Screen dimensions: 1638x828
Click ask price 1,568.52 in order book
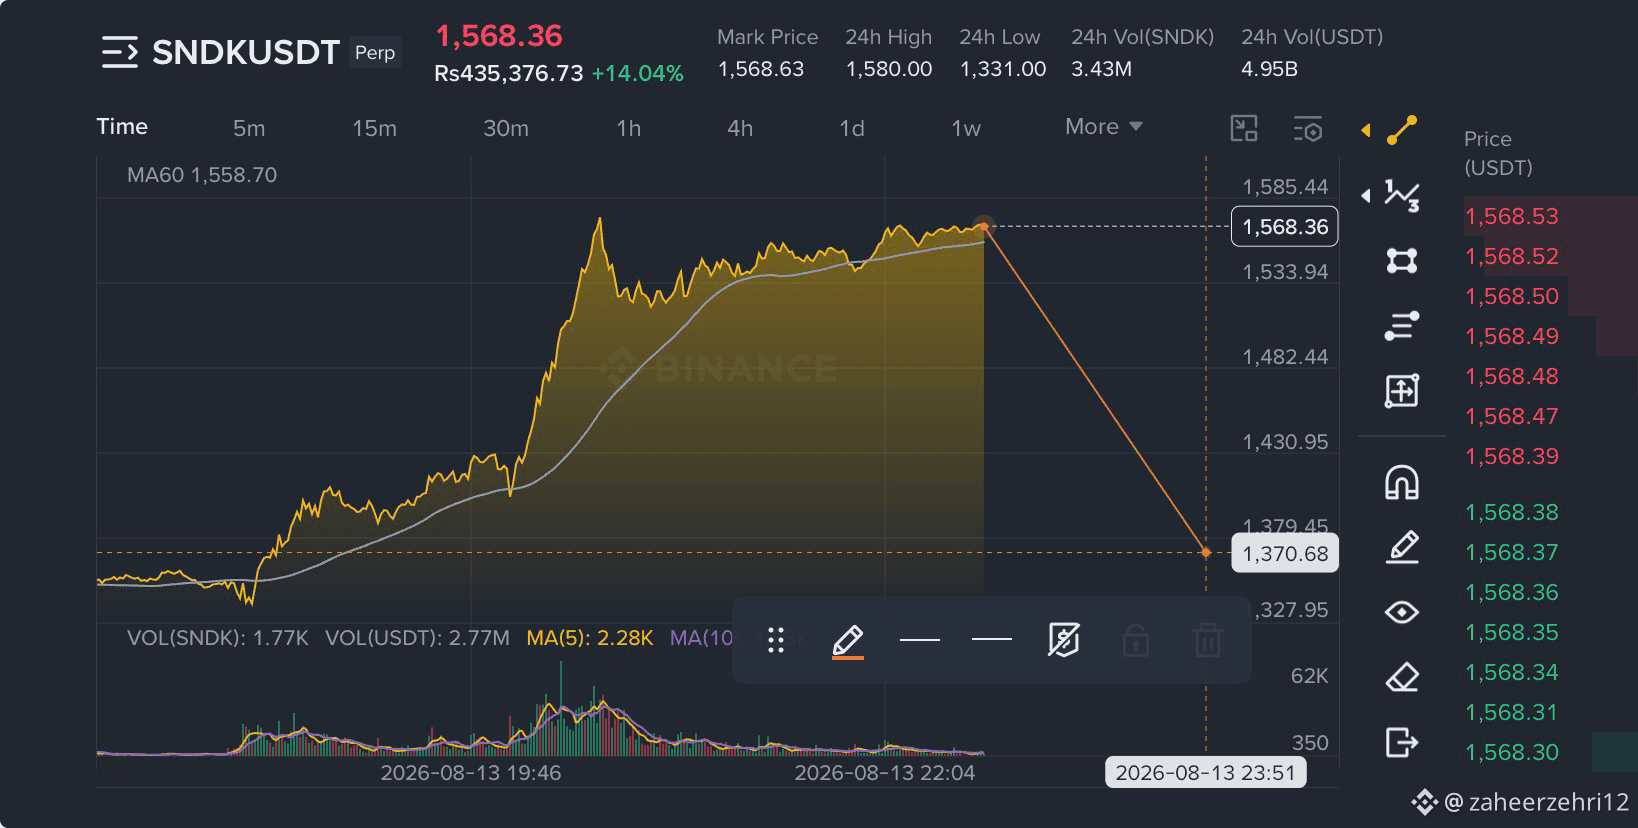point(1511,256)
